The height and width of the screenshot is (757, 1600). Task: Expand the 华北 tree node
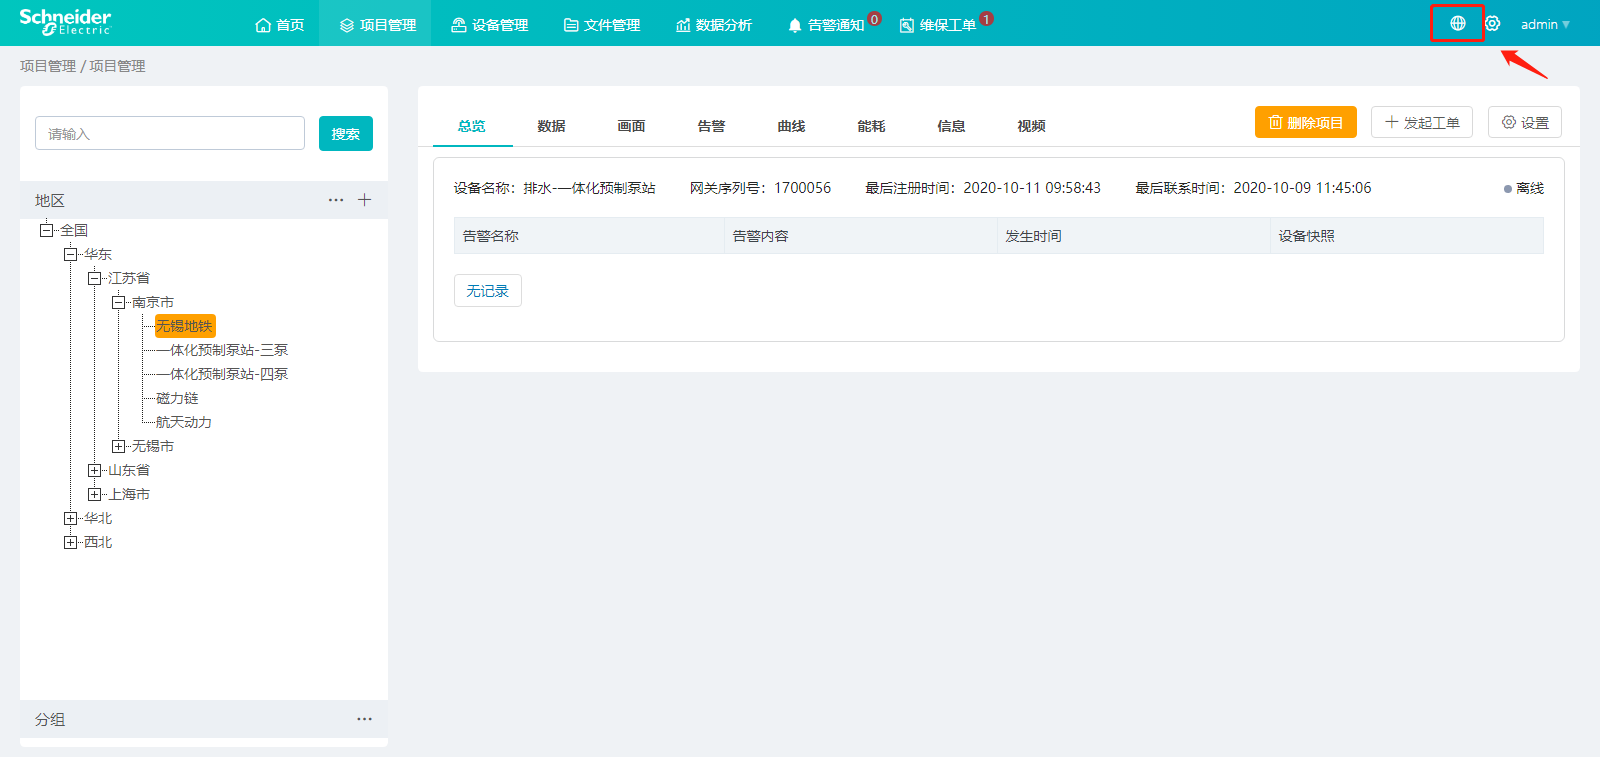pyautogui.click(x=70, y=518)
